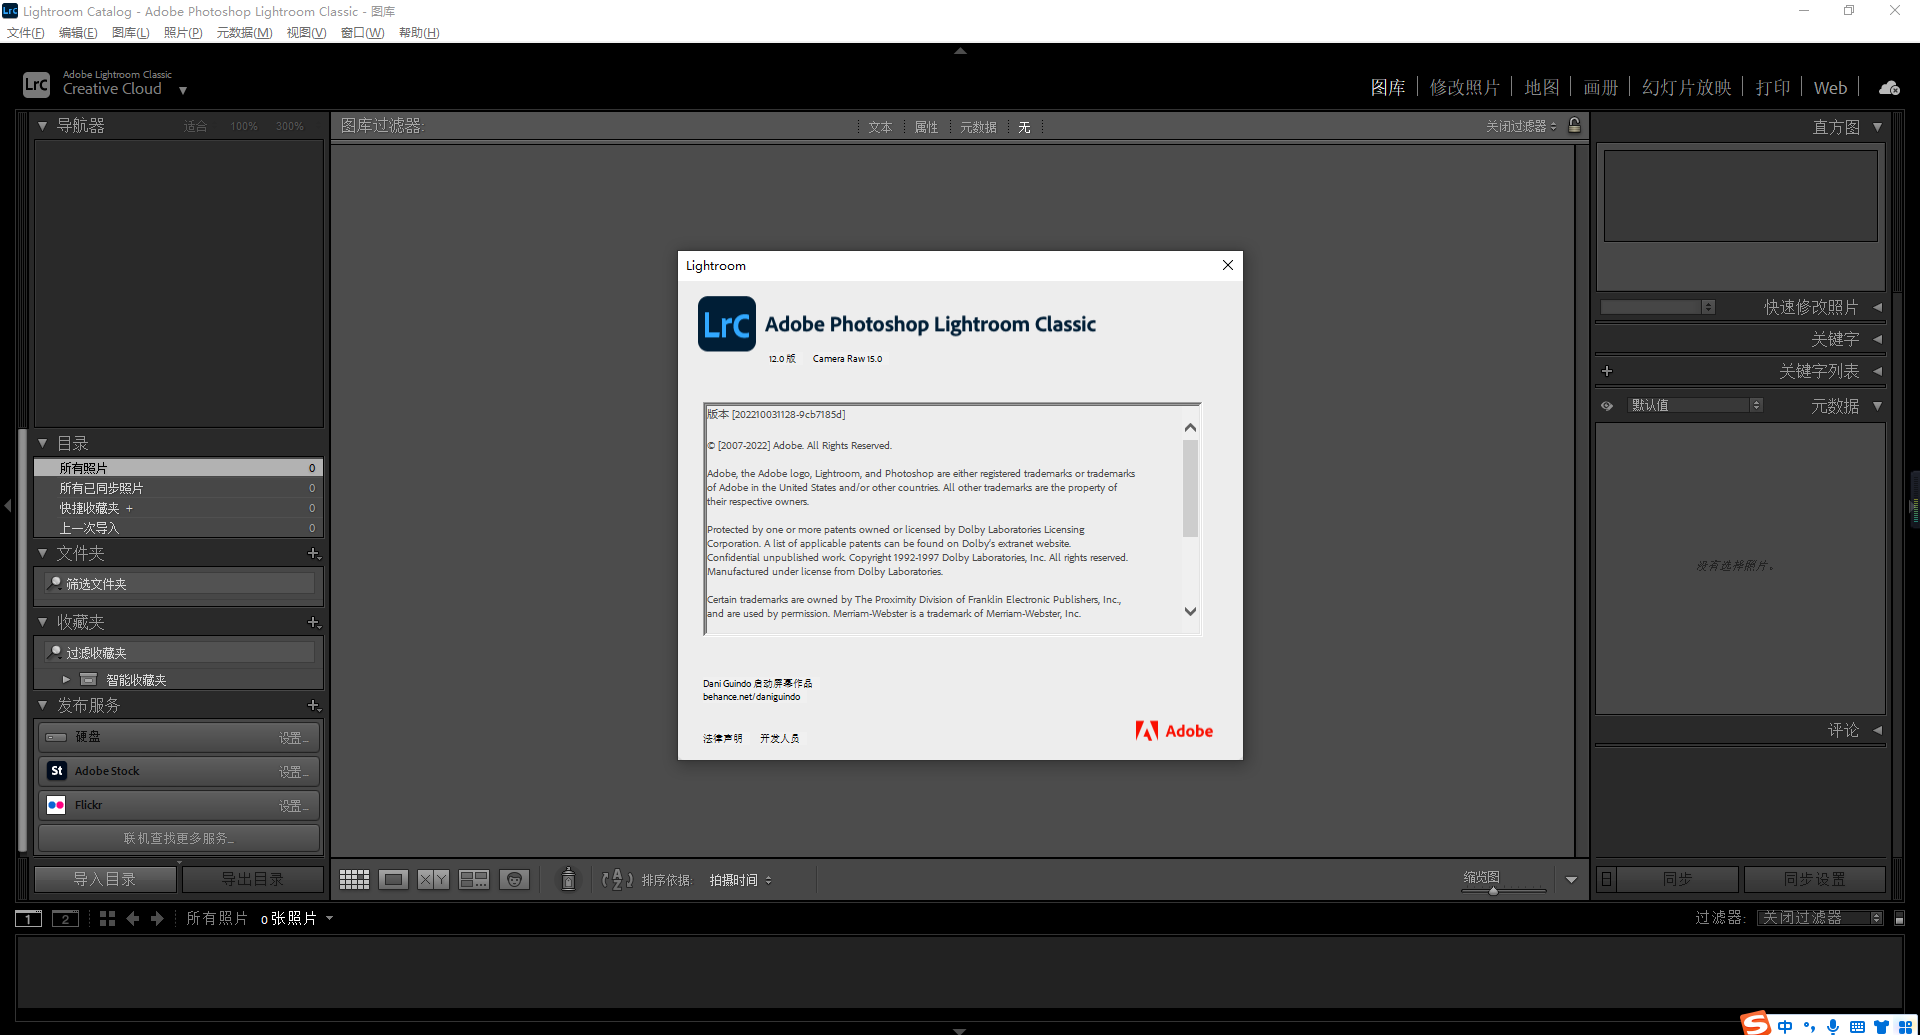The image size is (1920, 1035).
Task: Open the 拍摄时间 sort order dropdown
Action: [x=740, y=880]
